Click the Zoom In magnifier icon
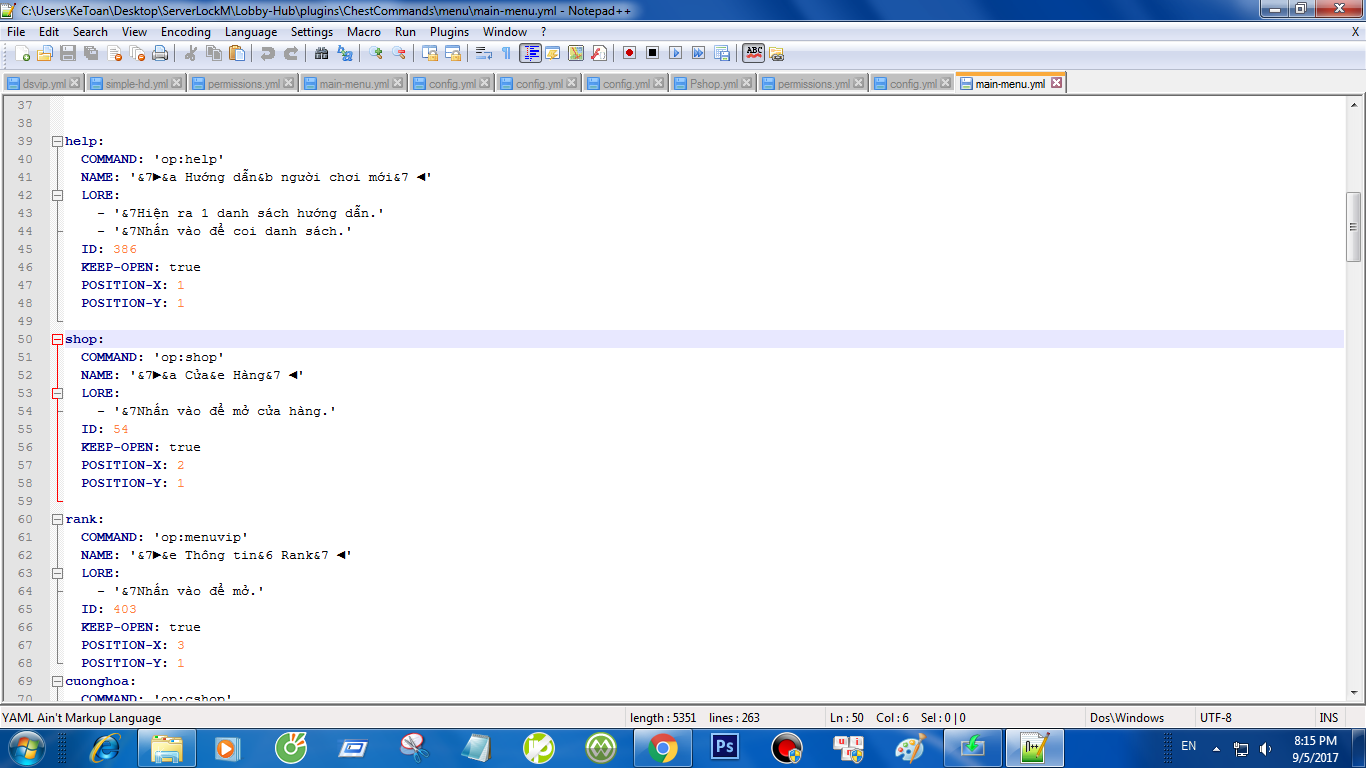1366x768 pixels. point(376,53)
